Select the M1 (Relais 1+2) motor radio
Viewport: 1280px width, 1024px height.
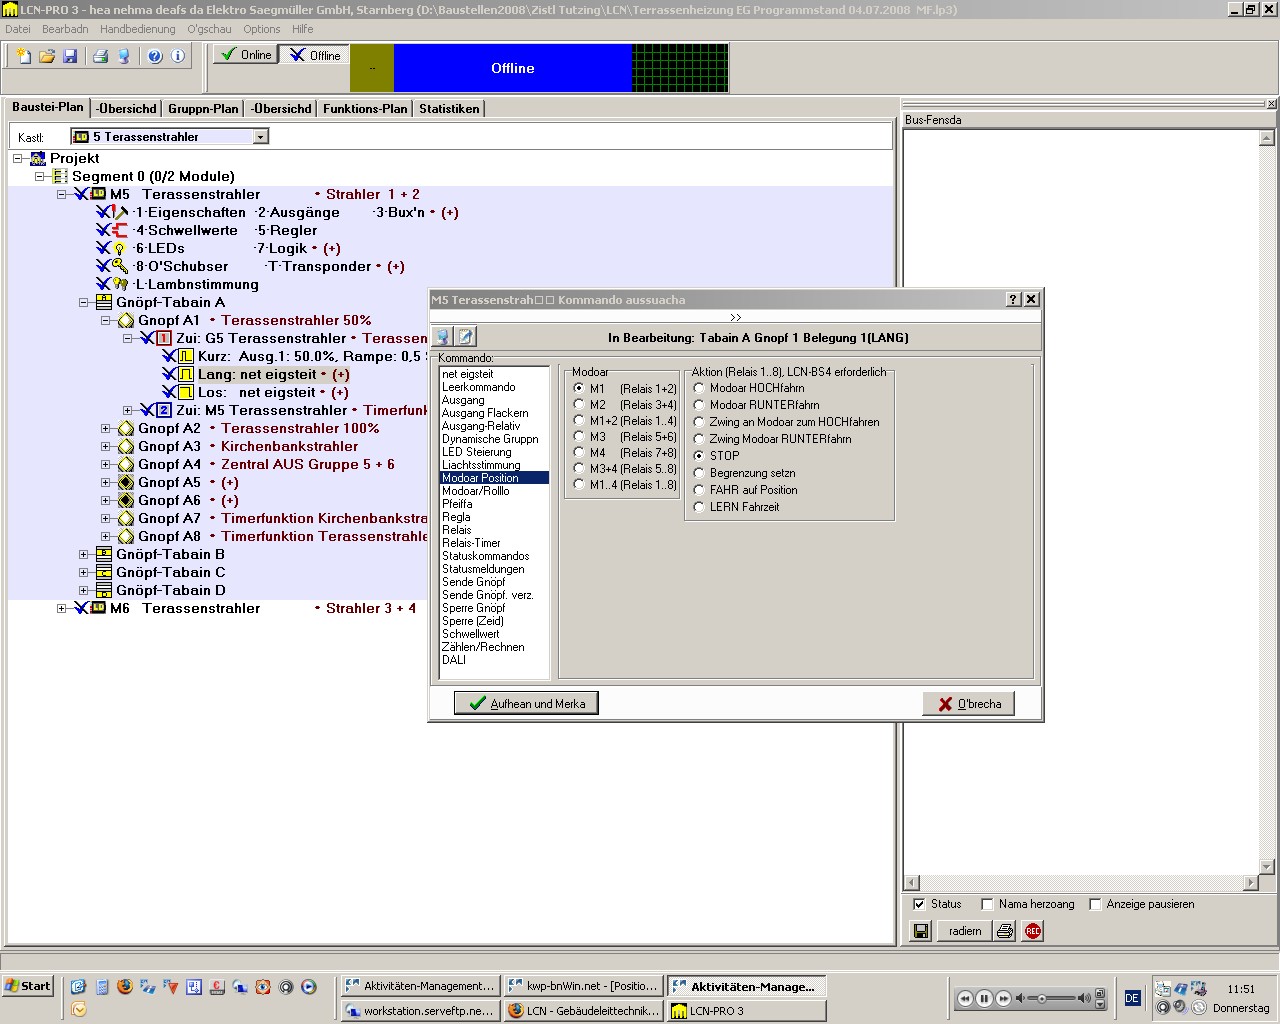coord(579,388)
